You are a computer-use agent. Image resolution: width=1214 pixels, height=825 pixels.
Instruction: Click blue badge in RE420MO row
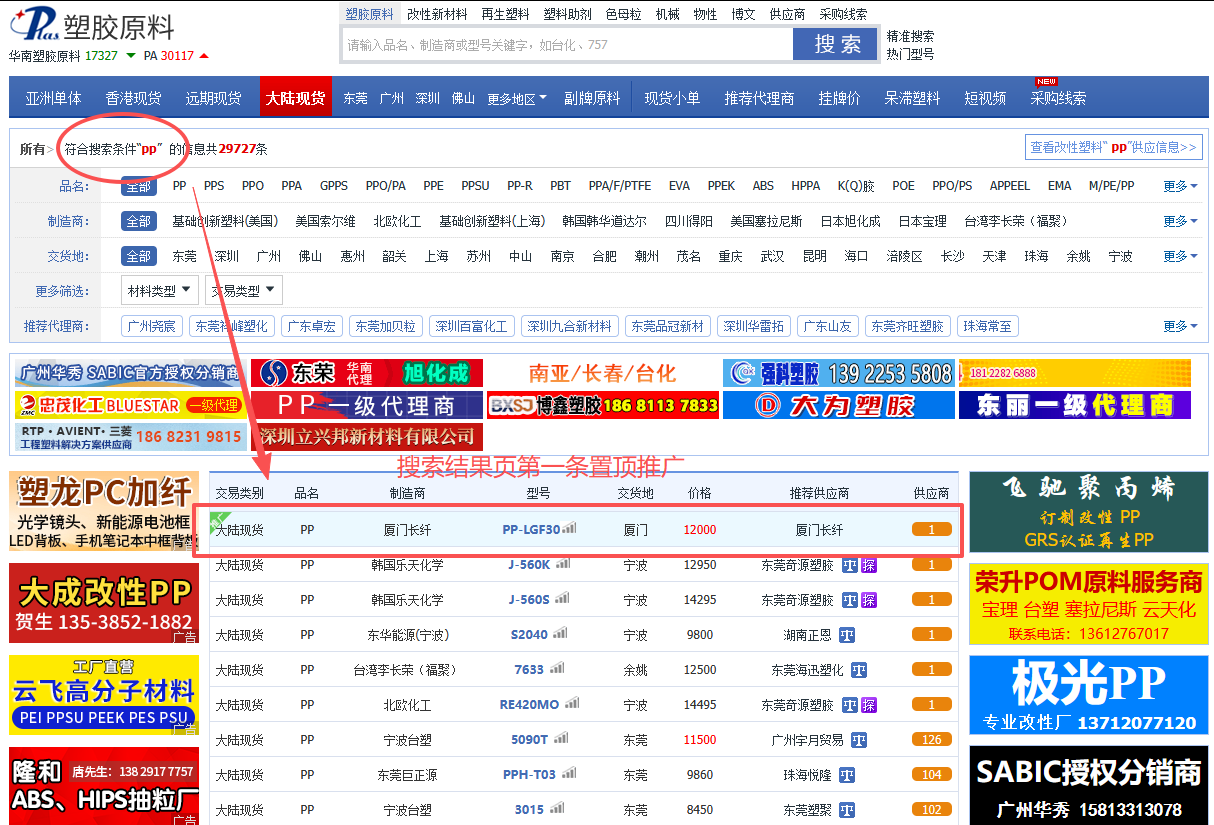(850, 705)
